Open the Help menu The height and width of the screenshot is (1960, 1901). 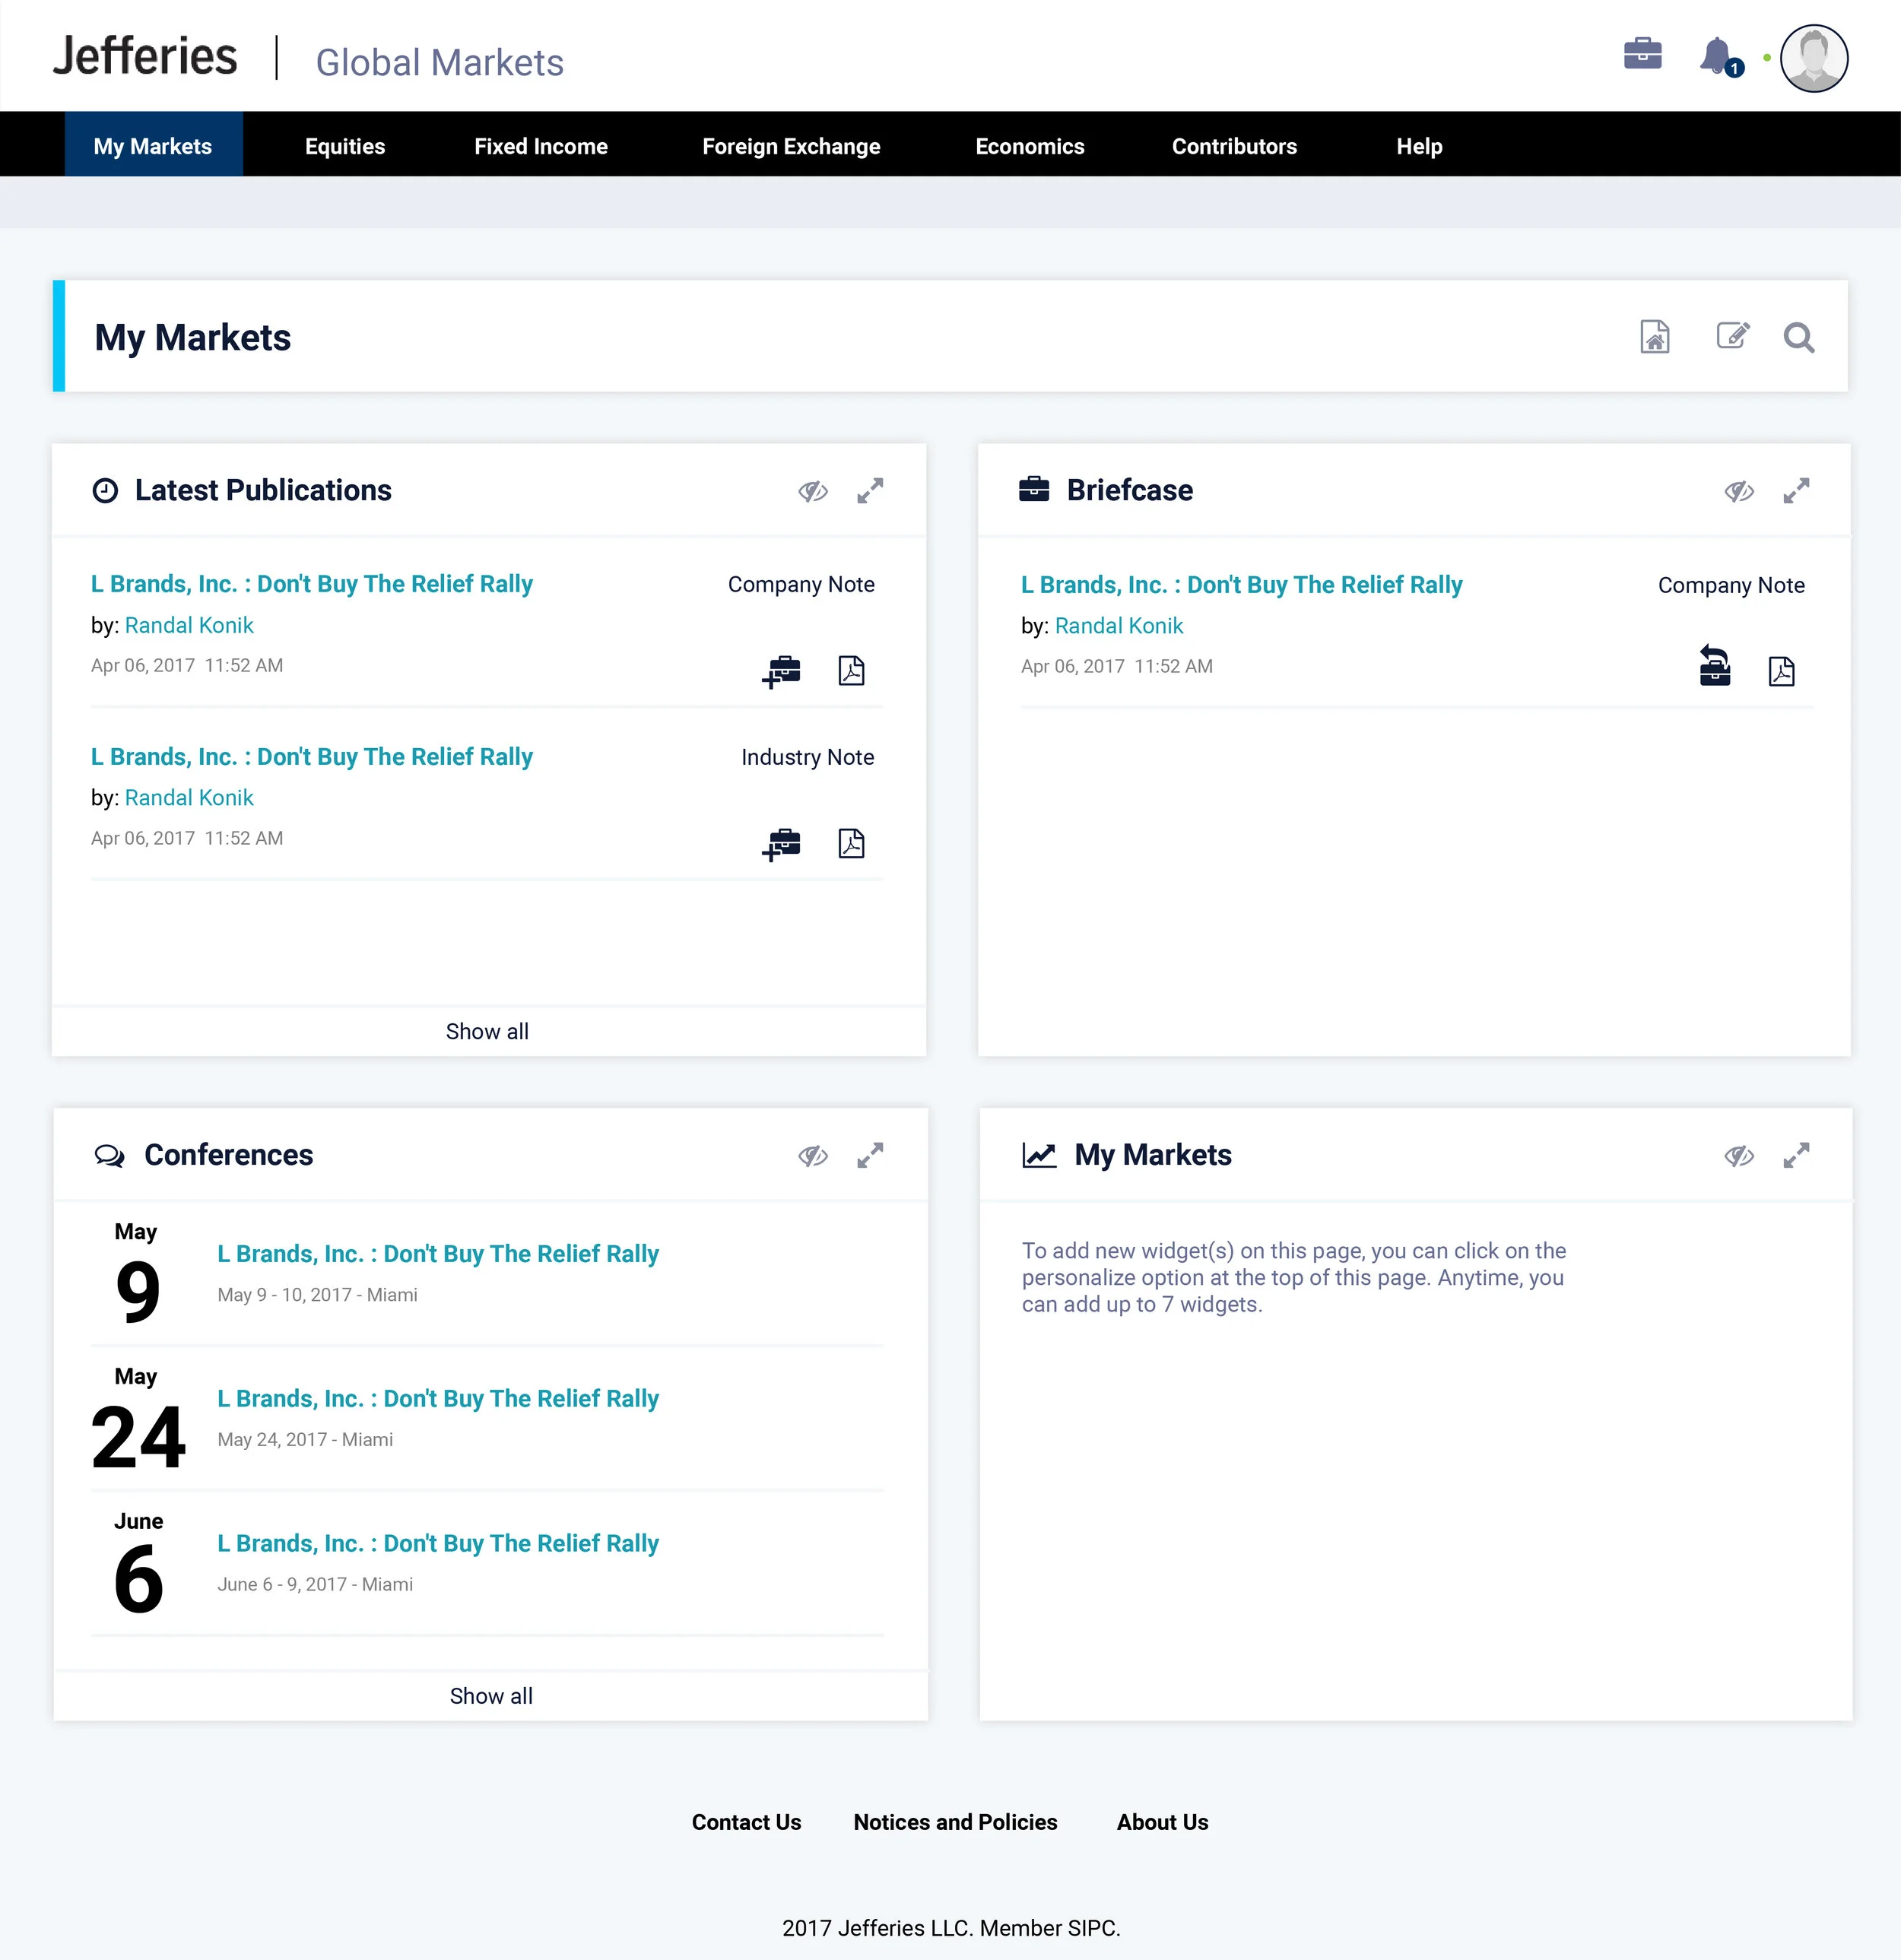[1419, 146]
